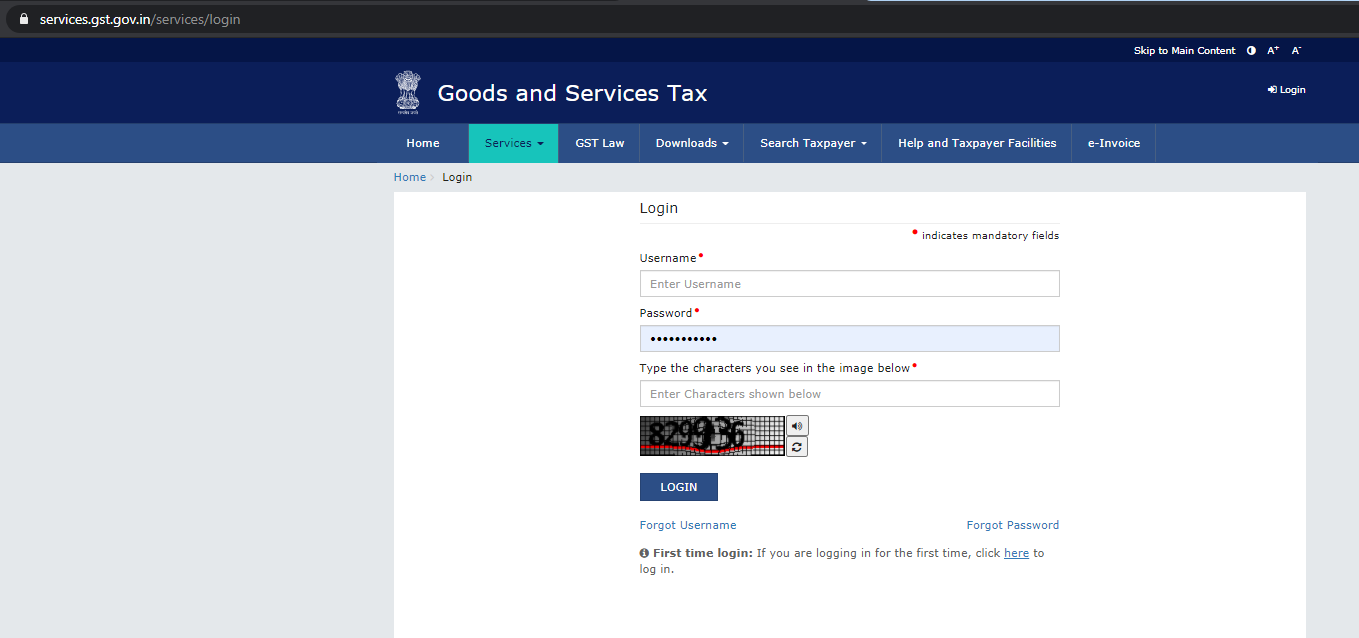1359x638 pixels.
Task: Focus the Enter Username field
Action: coord(849,284)
